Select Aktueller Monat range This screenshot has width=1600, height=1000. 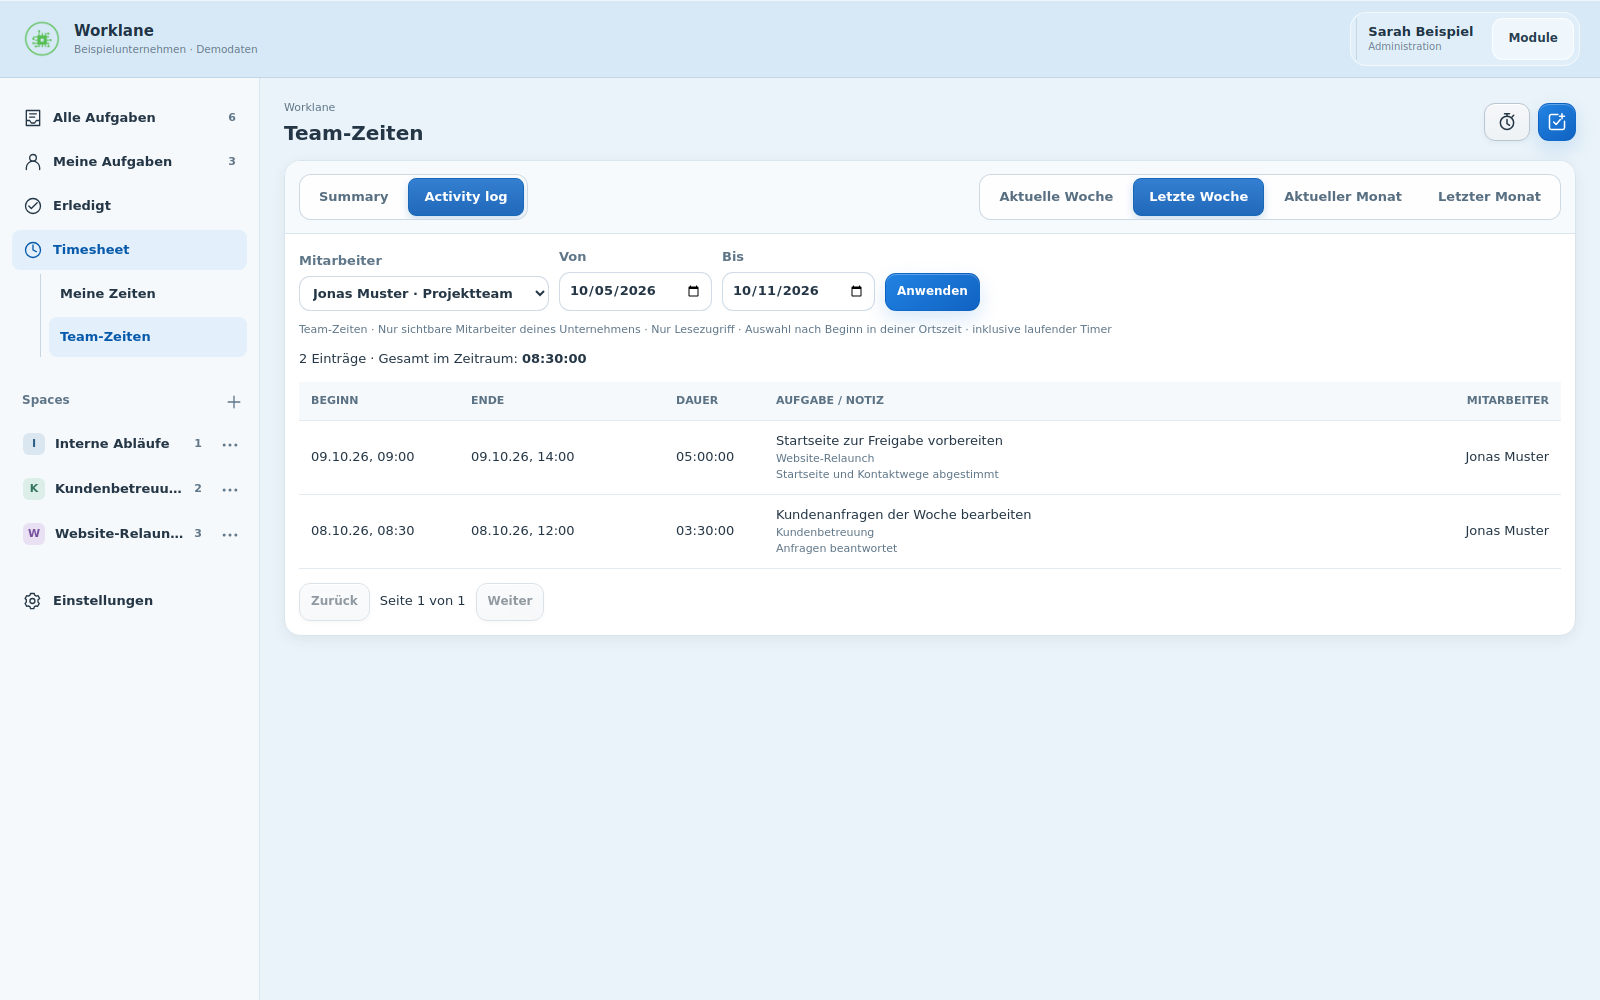[x=1343, y=197]
